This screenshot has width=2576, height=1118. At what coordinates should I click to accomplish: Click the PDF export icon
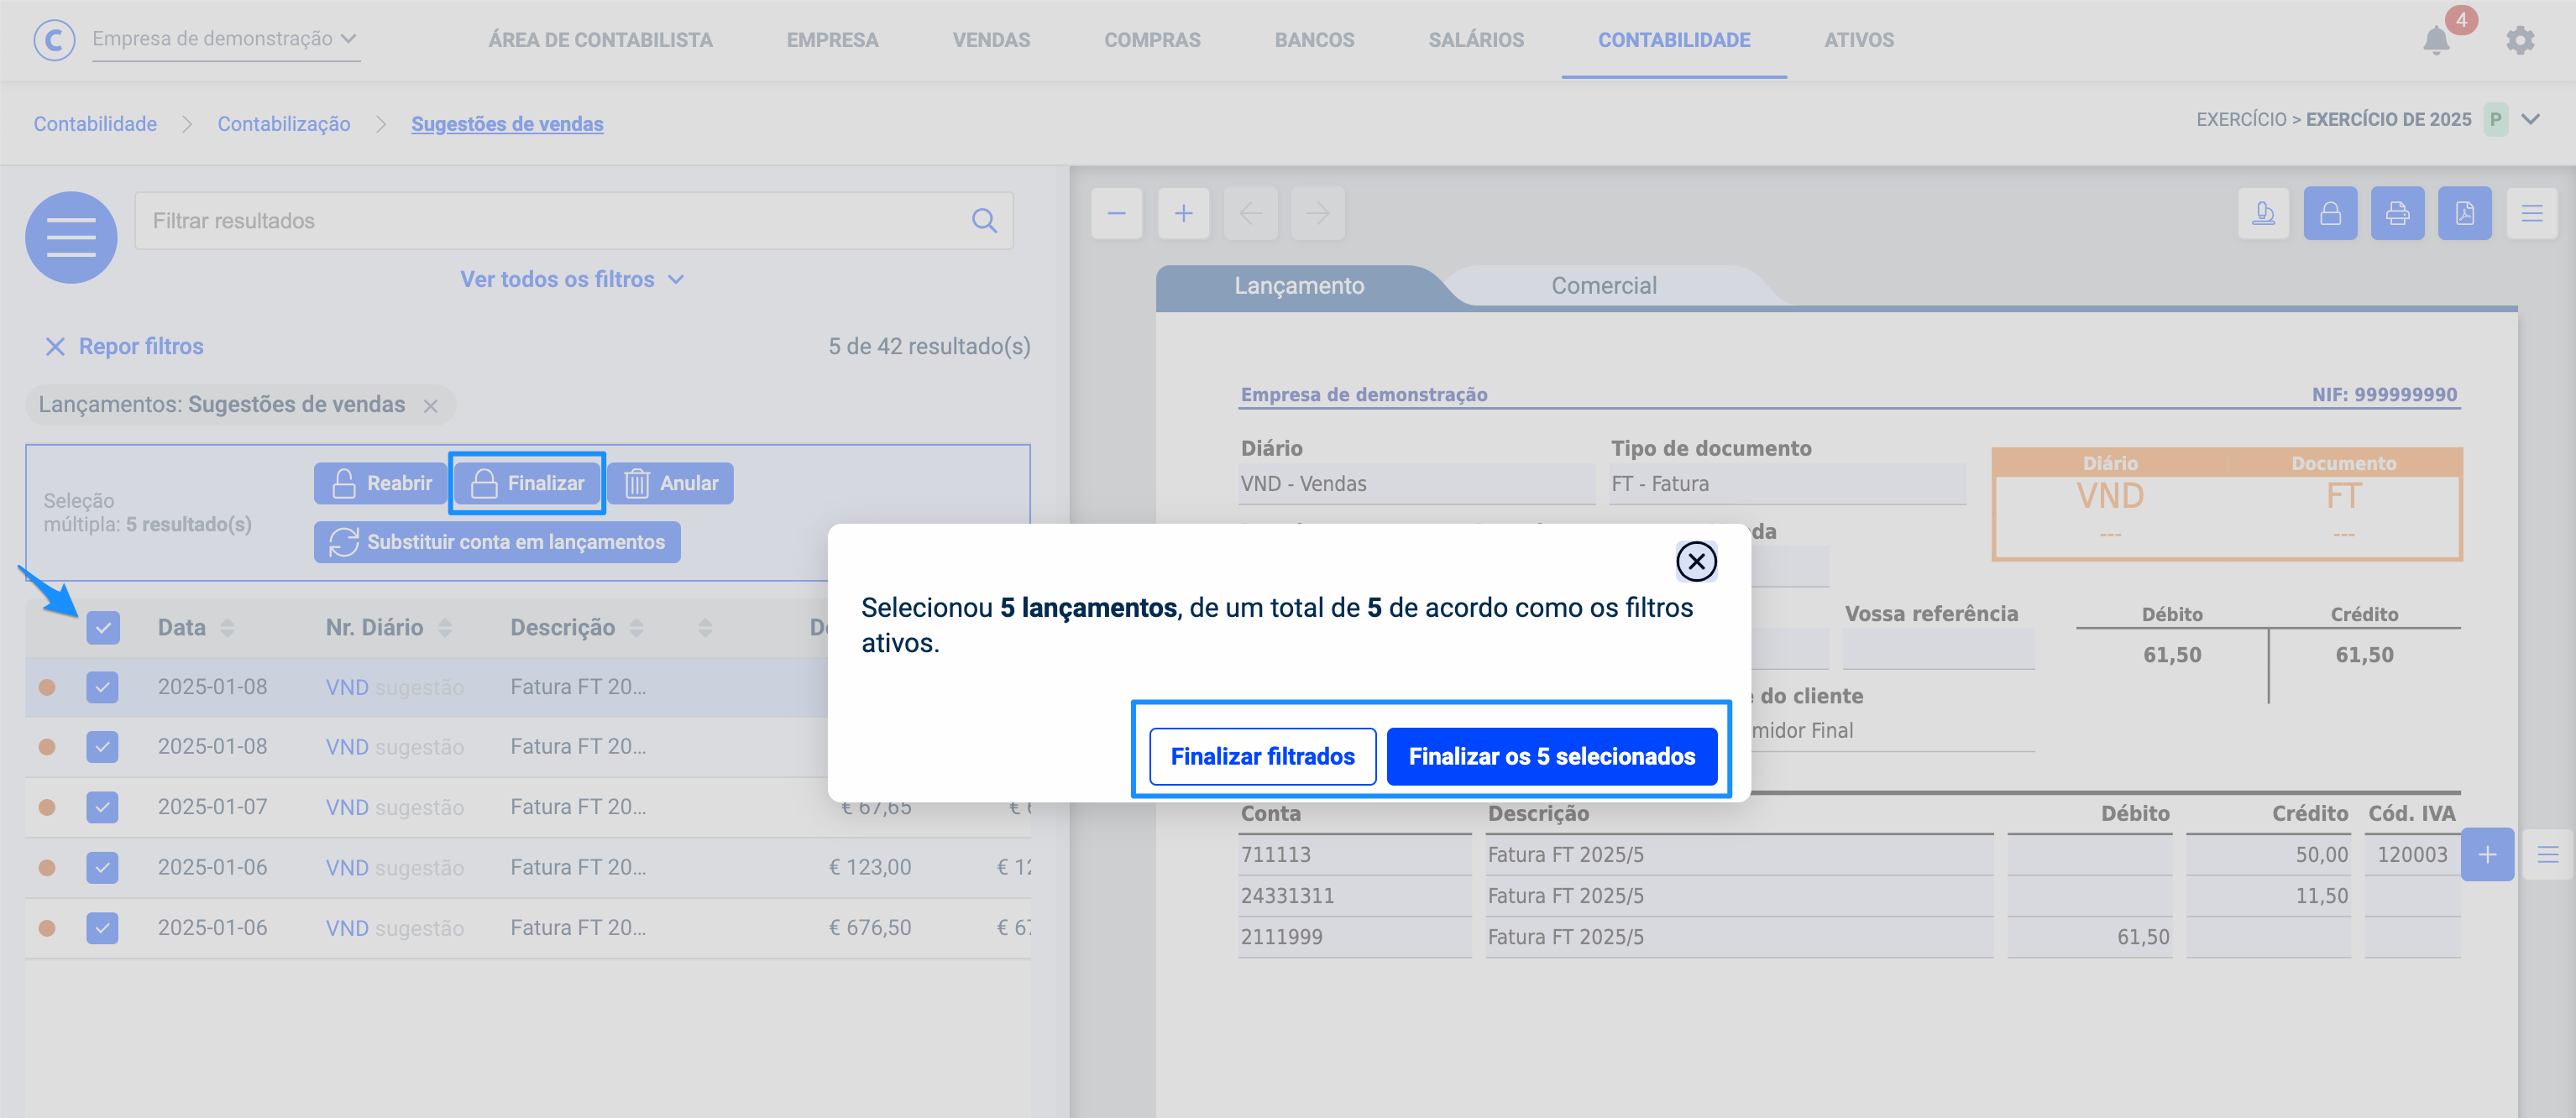coord(2464,213)
